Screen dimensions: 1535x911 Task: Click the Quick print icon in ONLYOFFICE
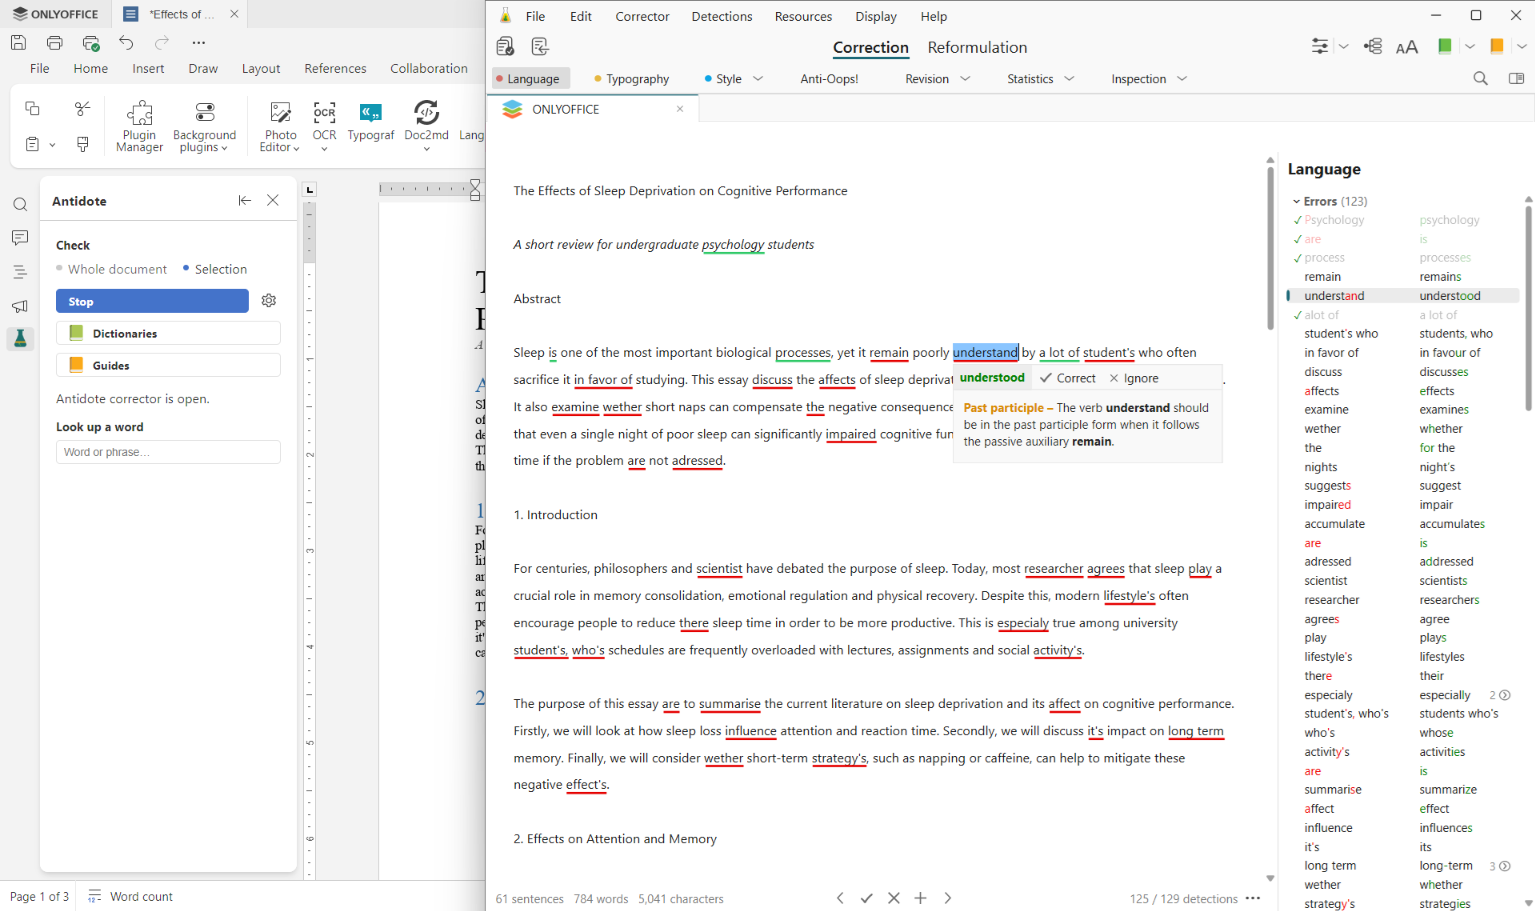91,43
